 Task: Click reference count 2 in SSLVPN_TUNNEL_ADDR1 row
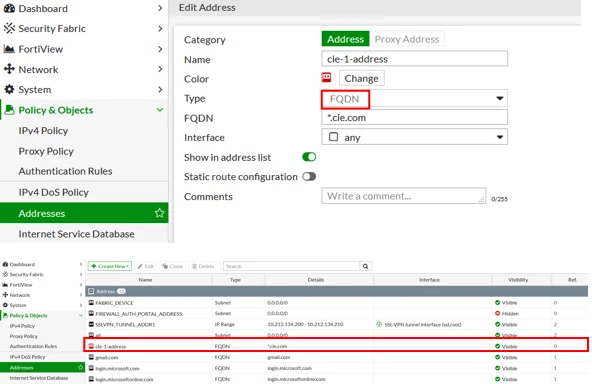(x=555, y=324)
